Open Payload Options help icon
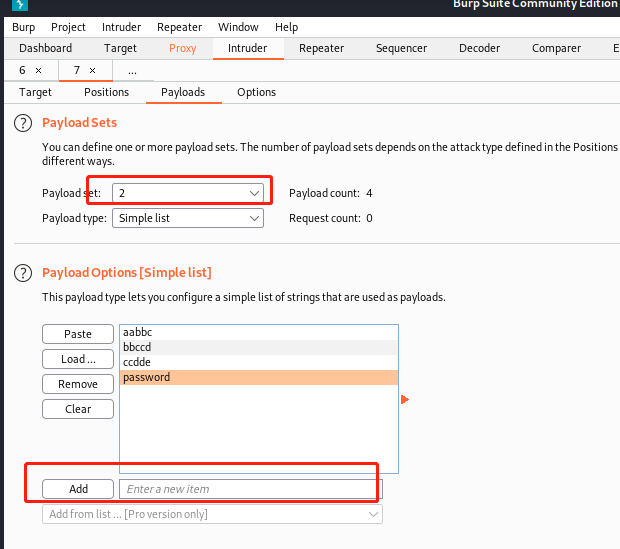 [x=23, y=273]
